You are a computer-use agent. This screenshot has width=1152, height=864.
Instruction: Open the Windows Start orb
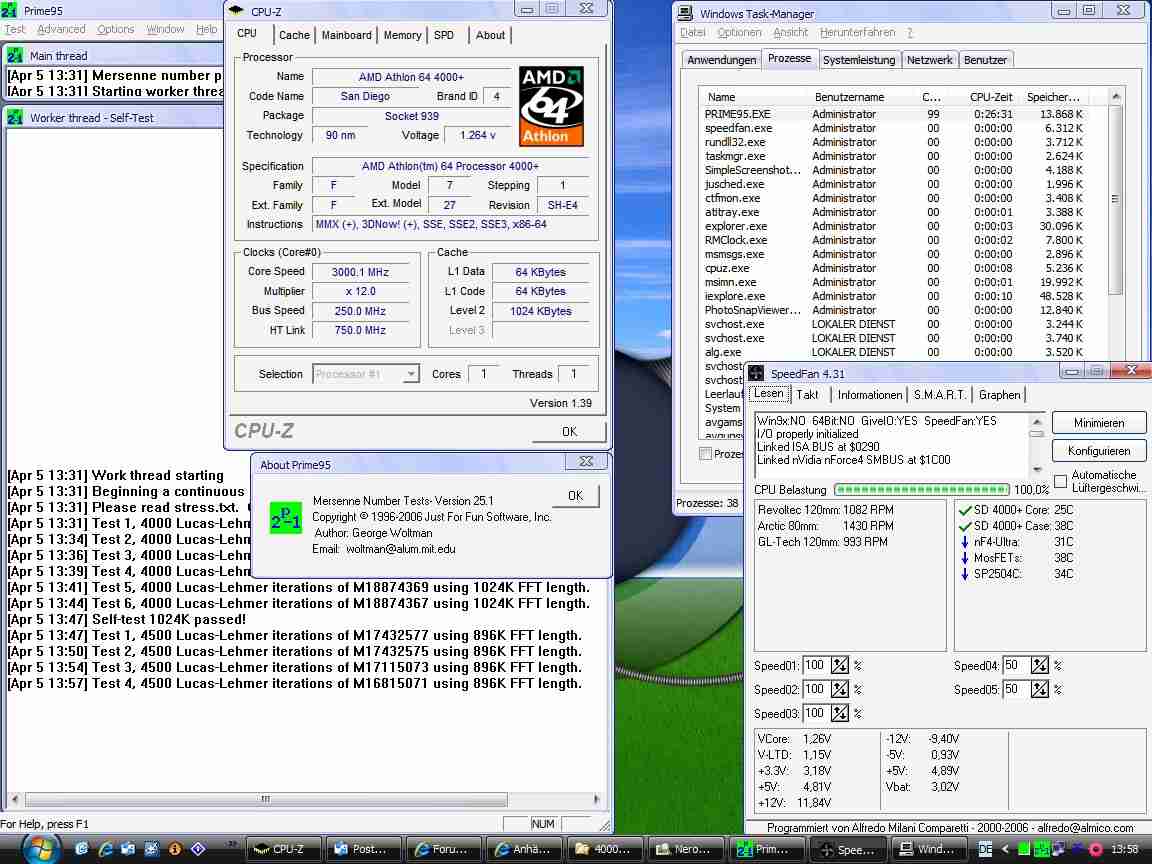pos(40,849)
